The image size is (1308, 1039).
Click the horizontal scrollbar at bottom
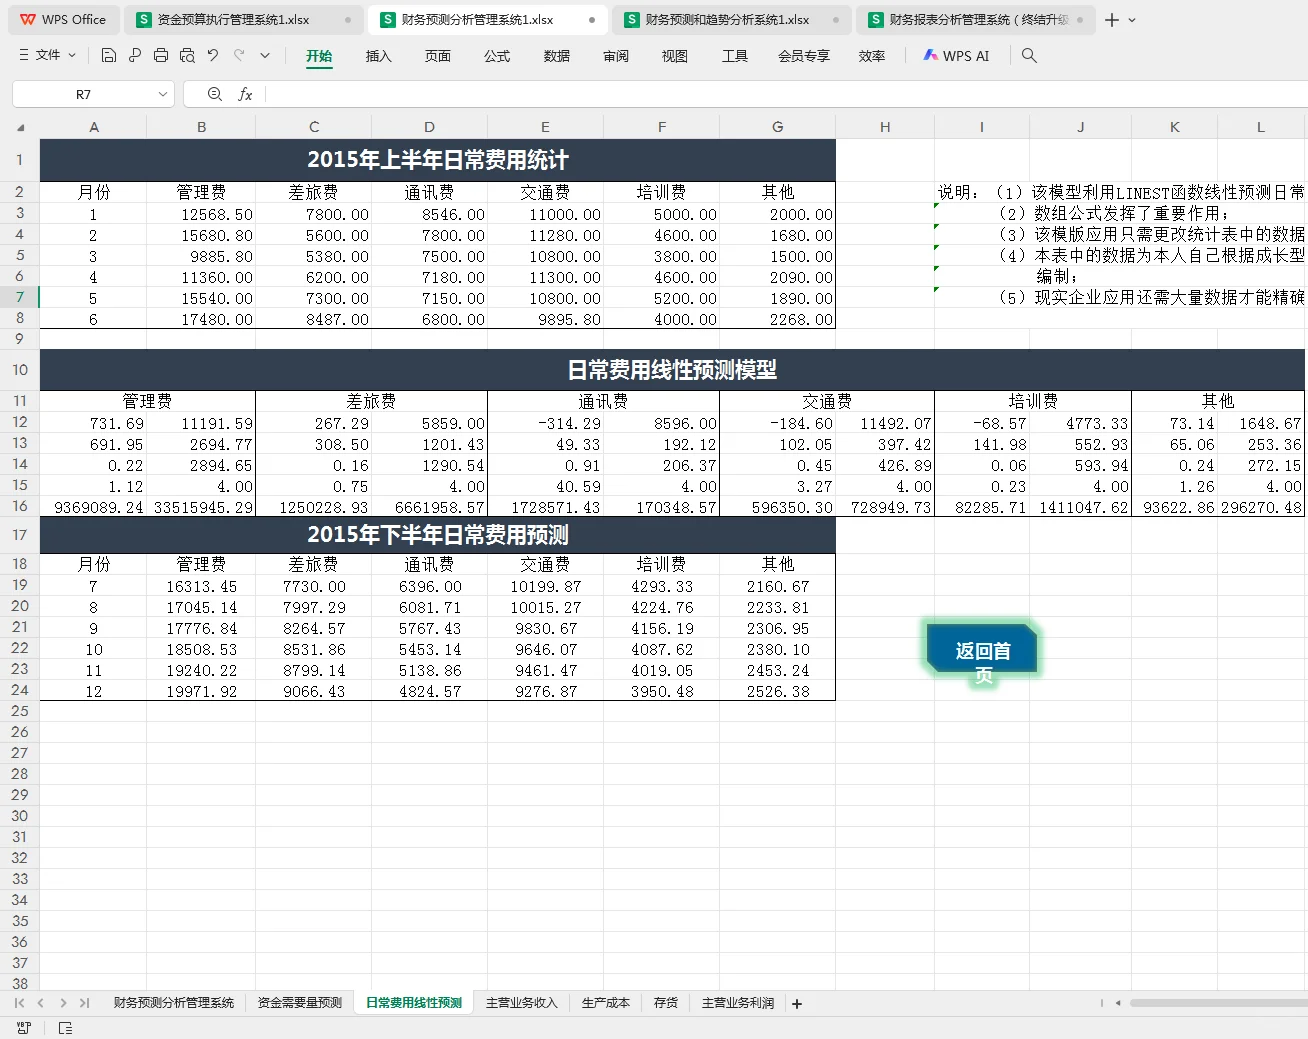coord(1218,1003)
